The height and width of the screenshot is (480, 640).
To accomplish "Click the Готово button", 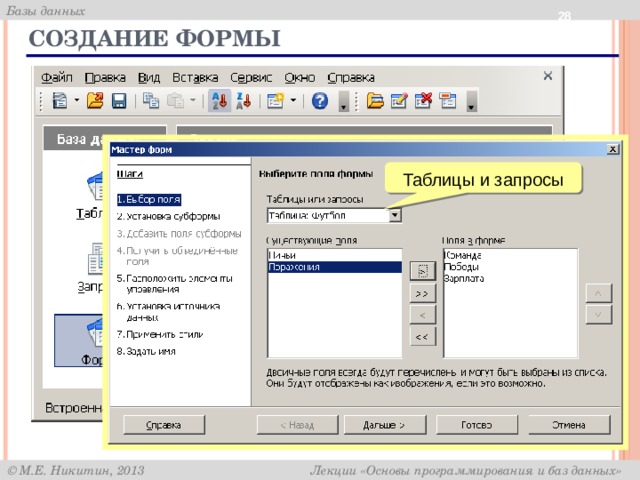I will [477, 425].
